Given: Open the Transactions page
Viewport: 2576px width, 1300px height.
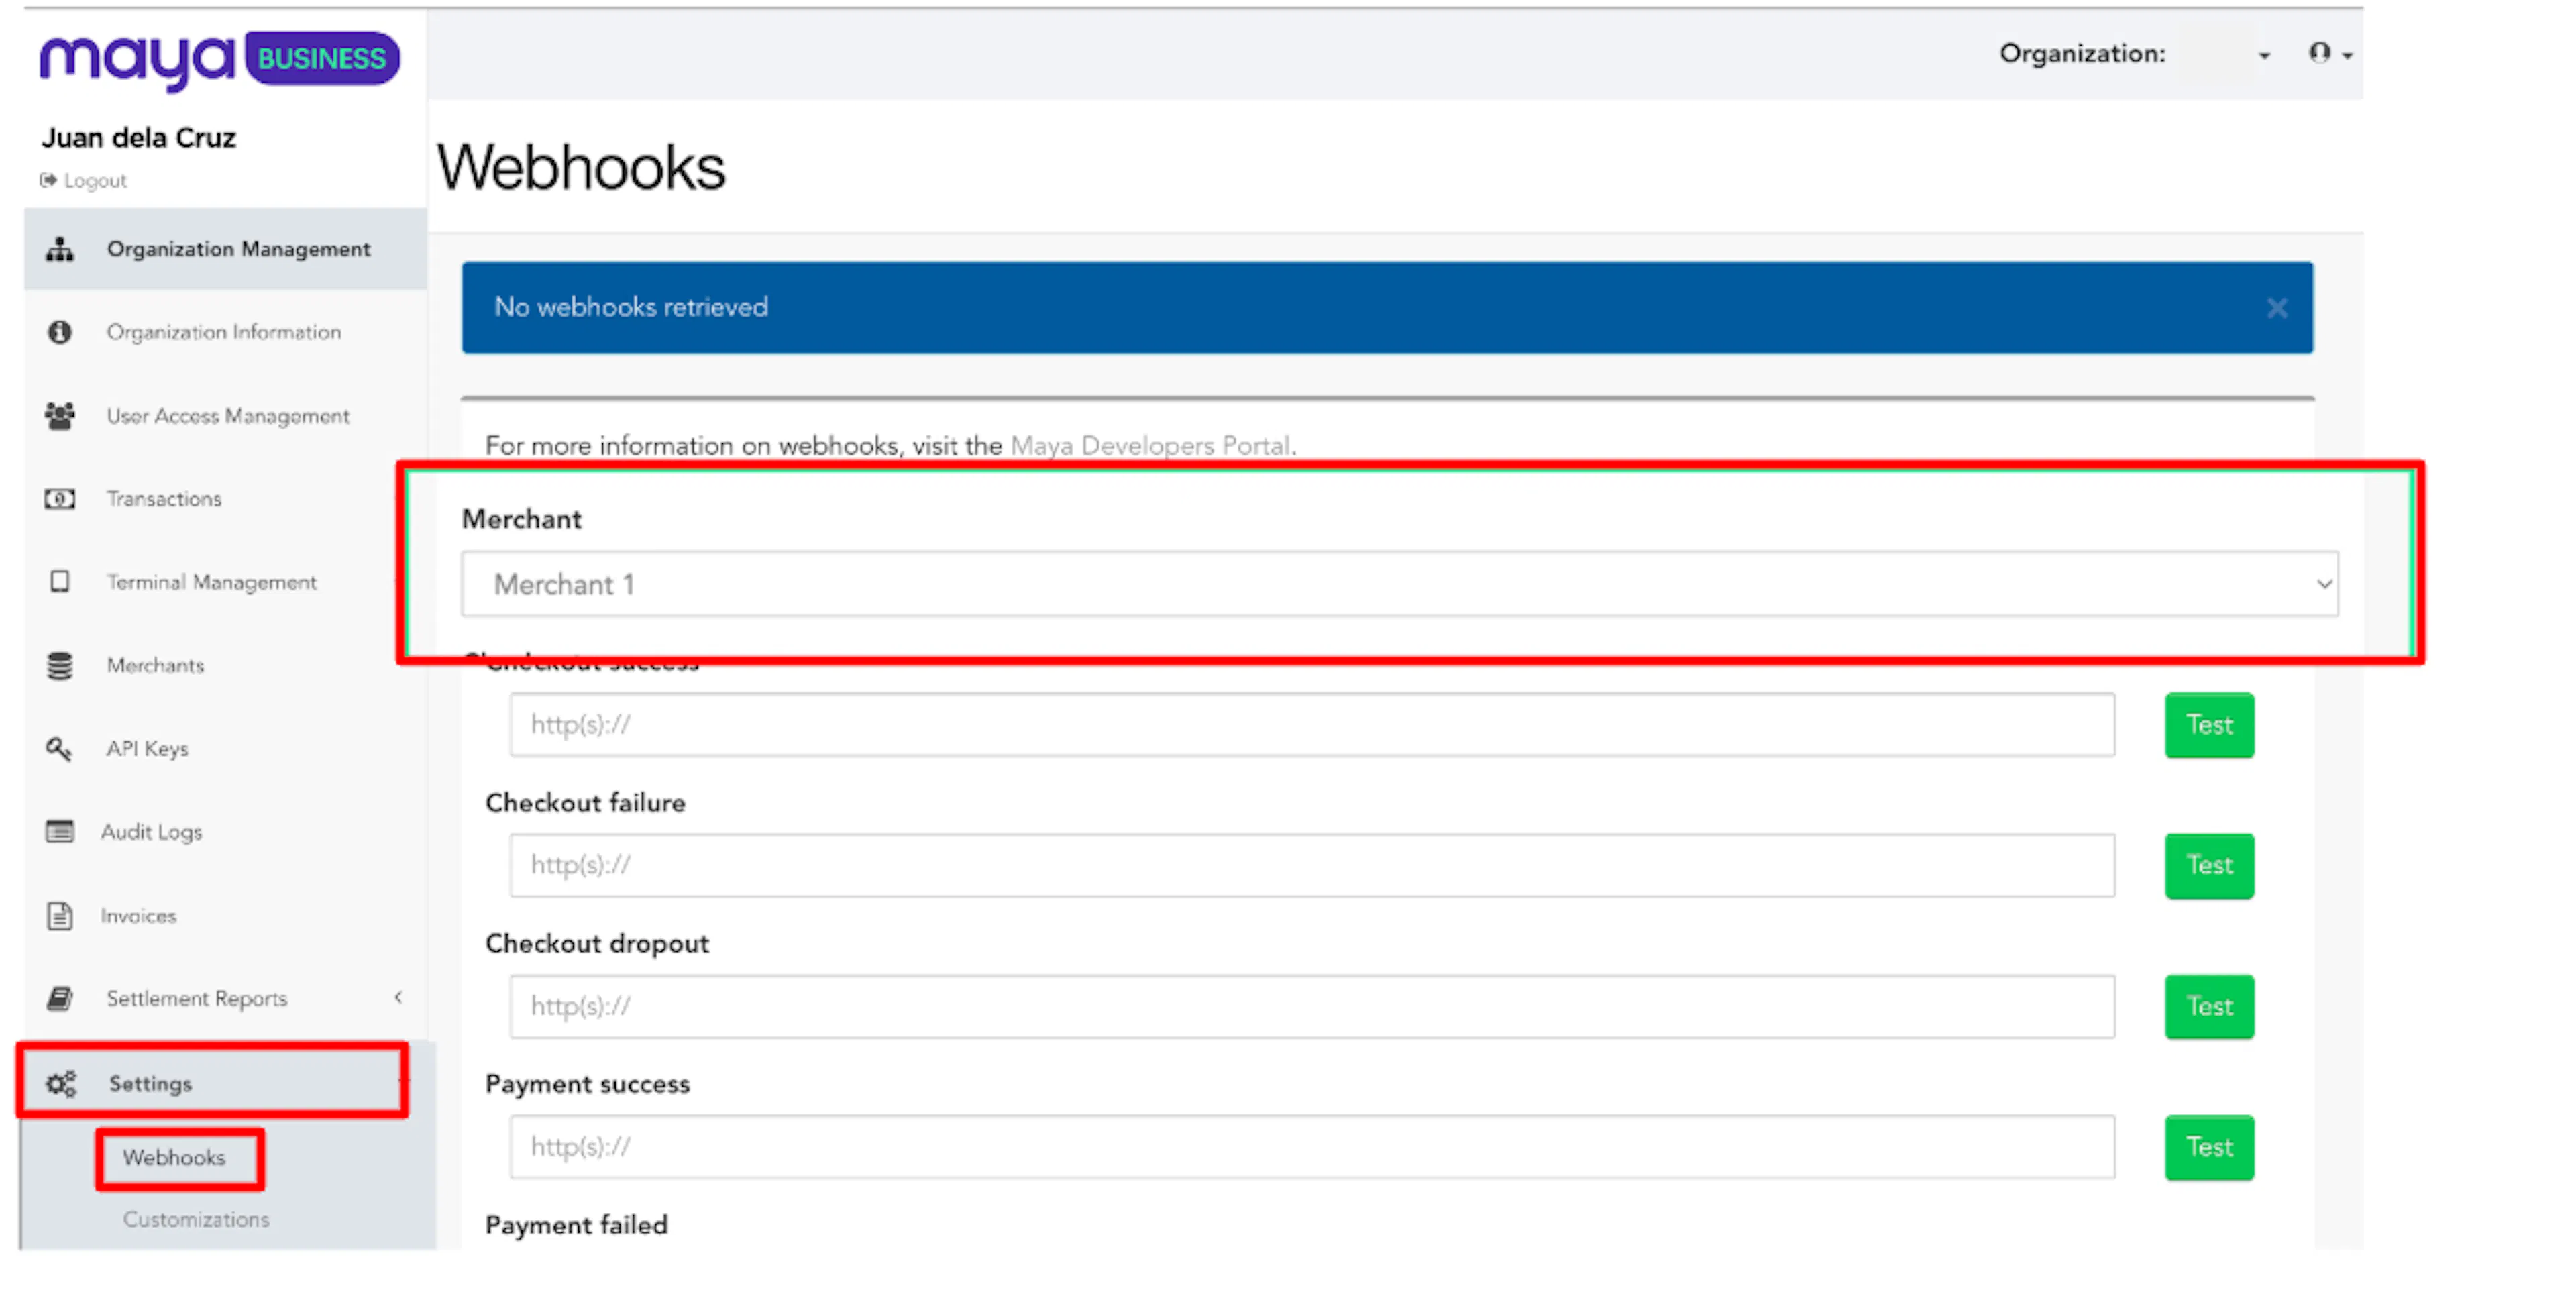Looking at the screenshot, I should click(164, 499).
